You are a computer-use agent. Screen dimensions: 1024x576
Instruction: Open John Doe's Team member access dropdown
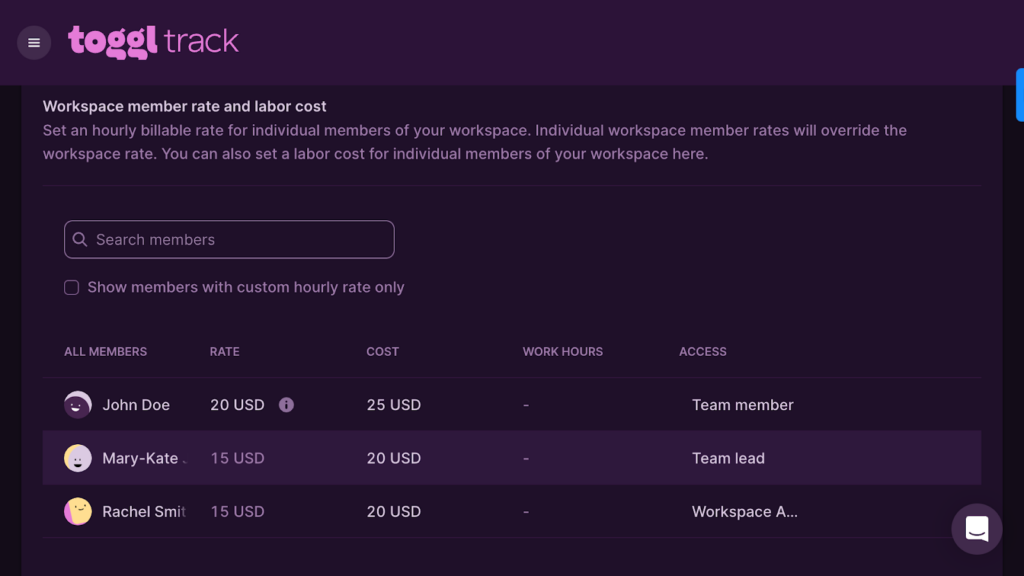point(742,405)
